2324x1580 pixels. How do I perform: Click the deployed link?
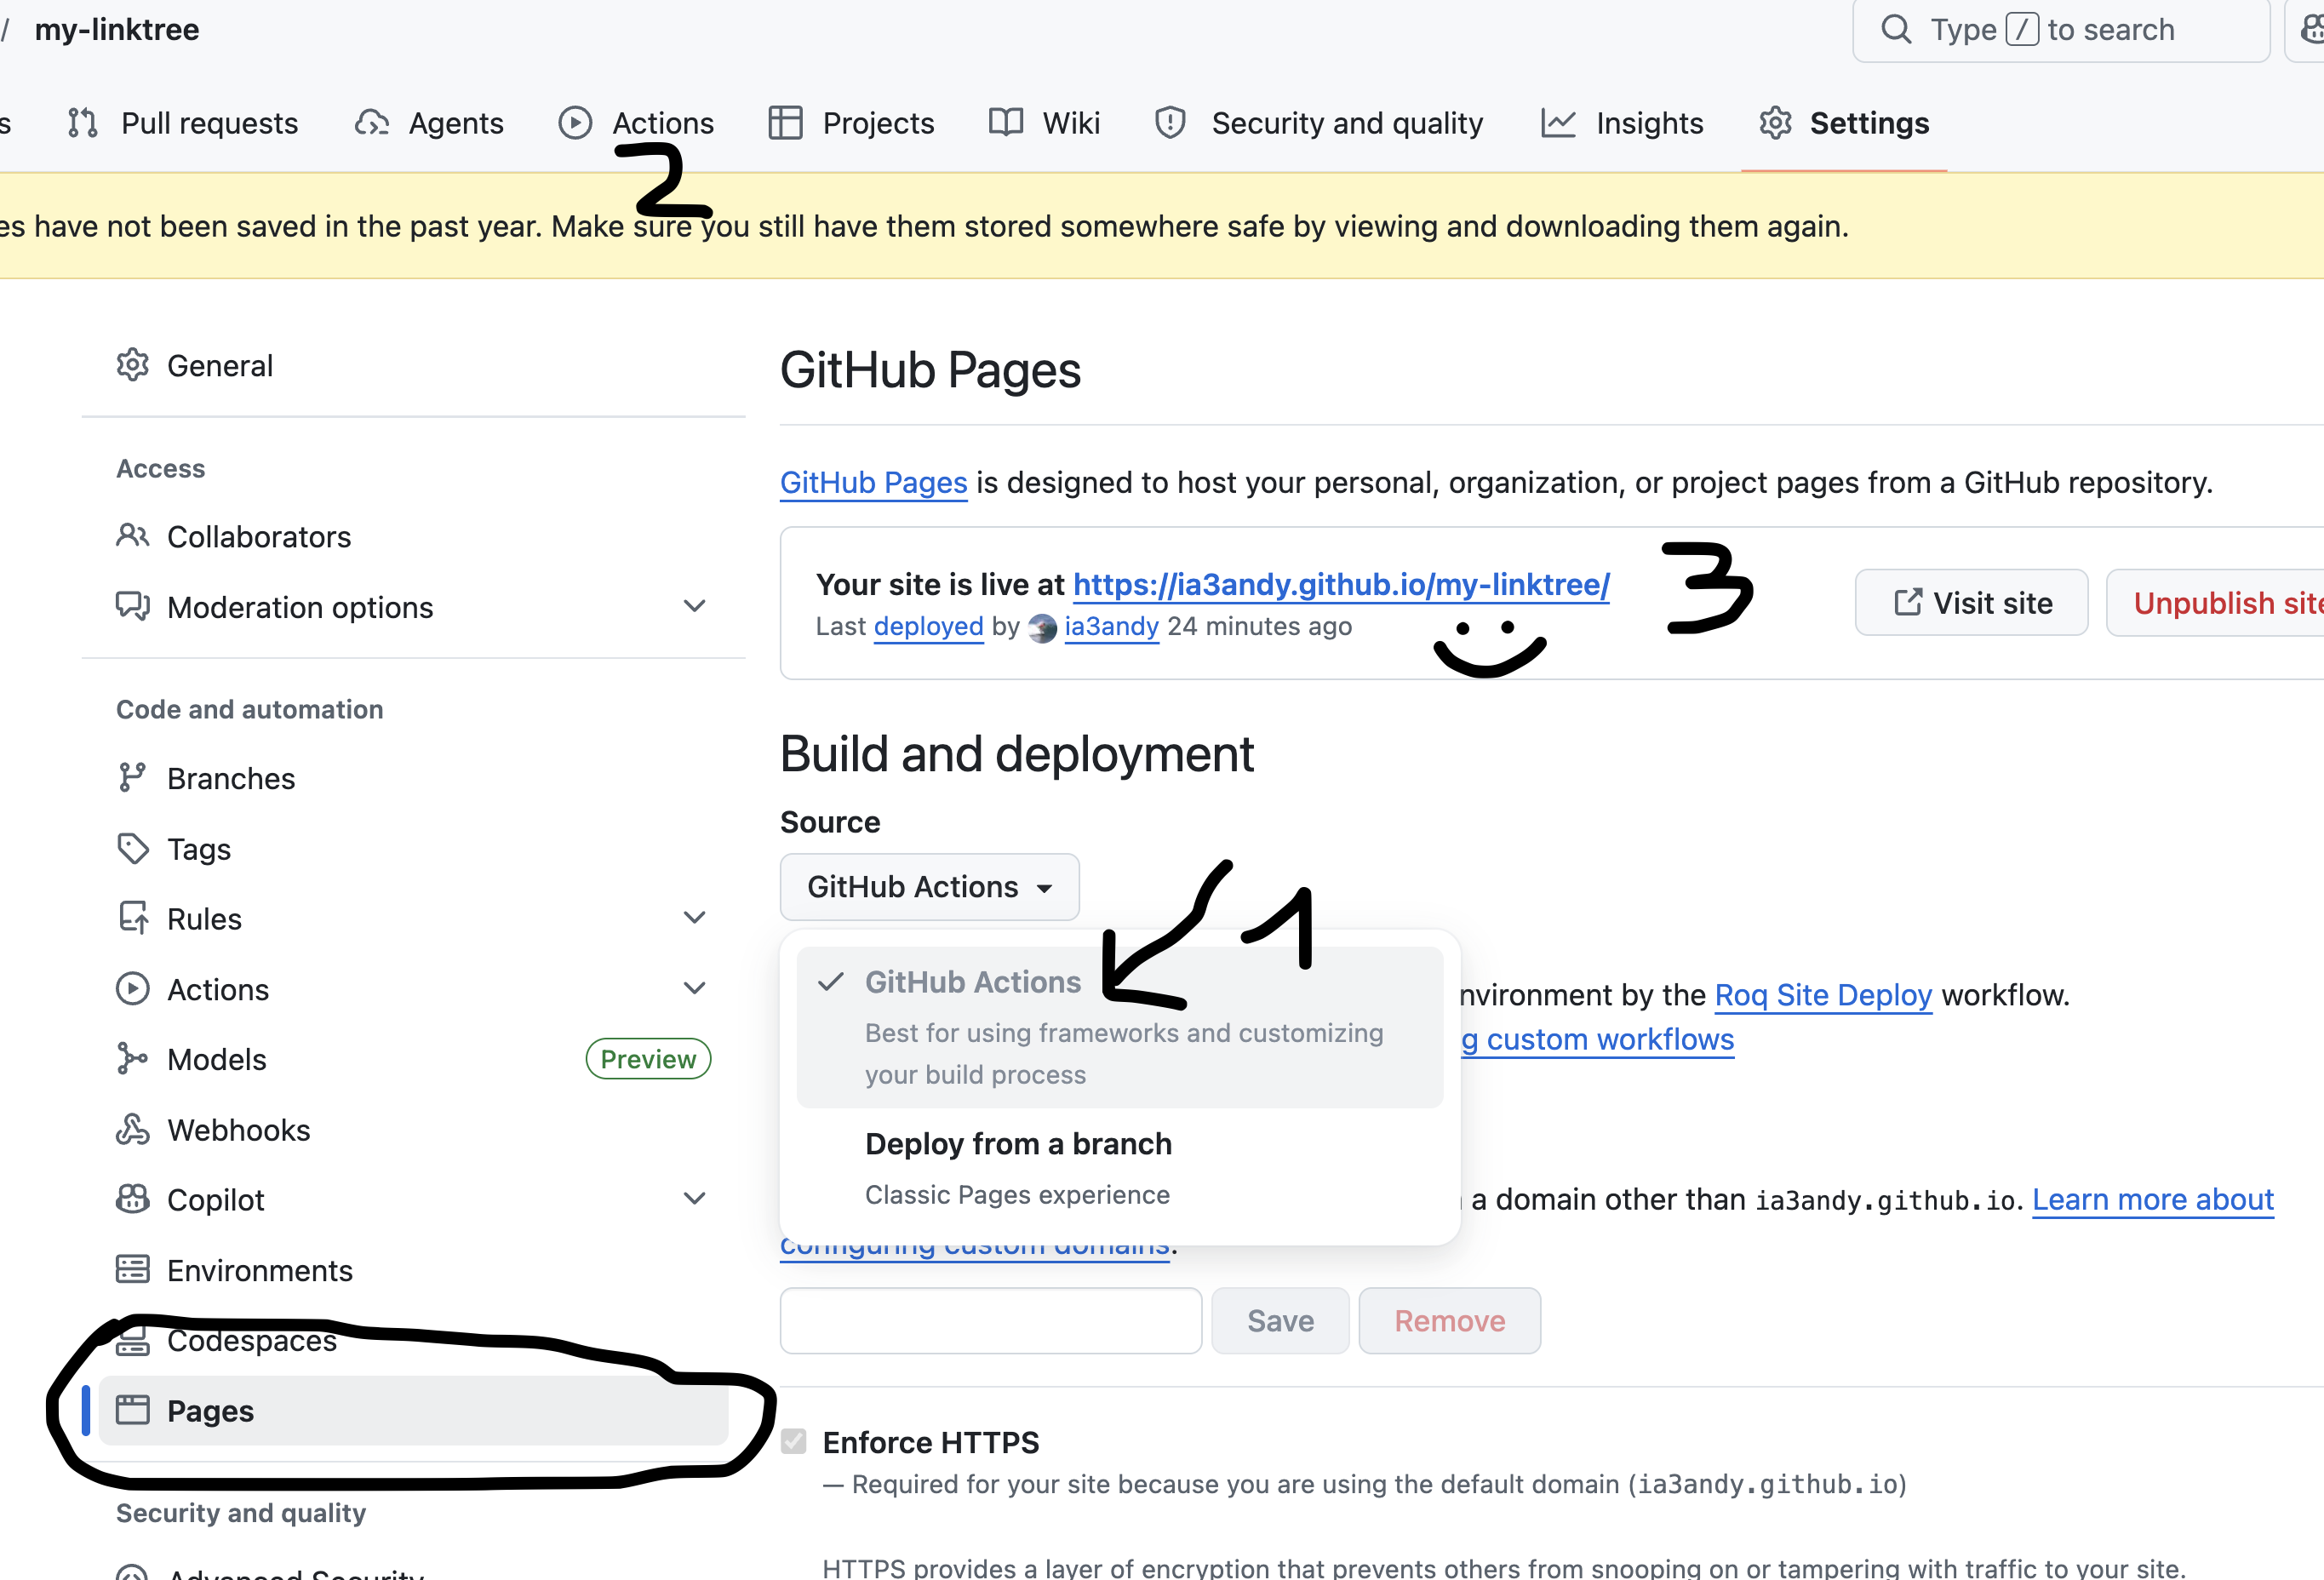928,627
